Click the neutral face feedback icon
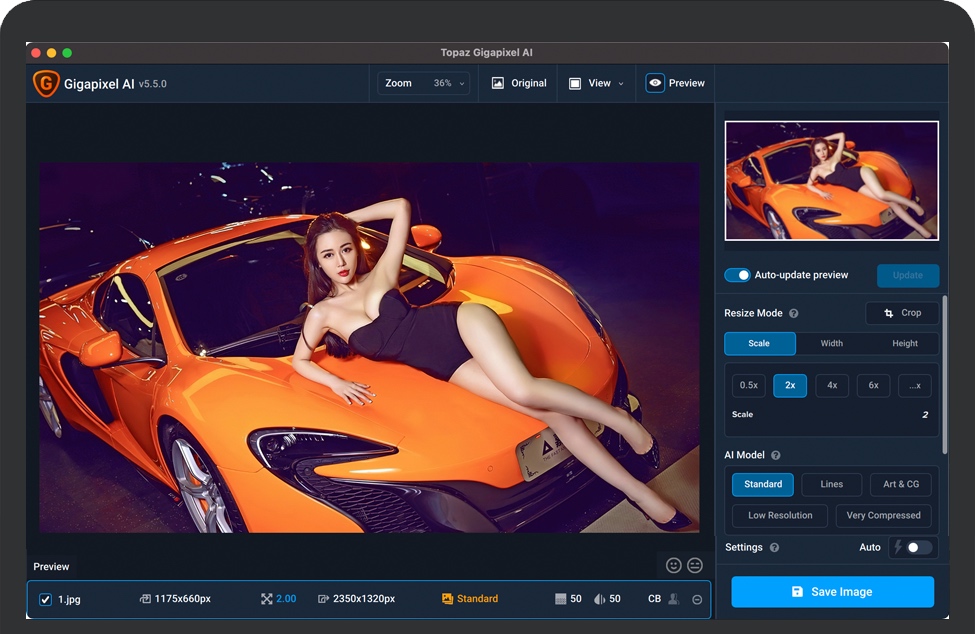Screen dimensions: 975x634 [695, 566]
